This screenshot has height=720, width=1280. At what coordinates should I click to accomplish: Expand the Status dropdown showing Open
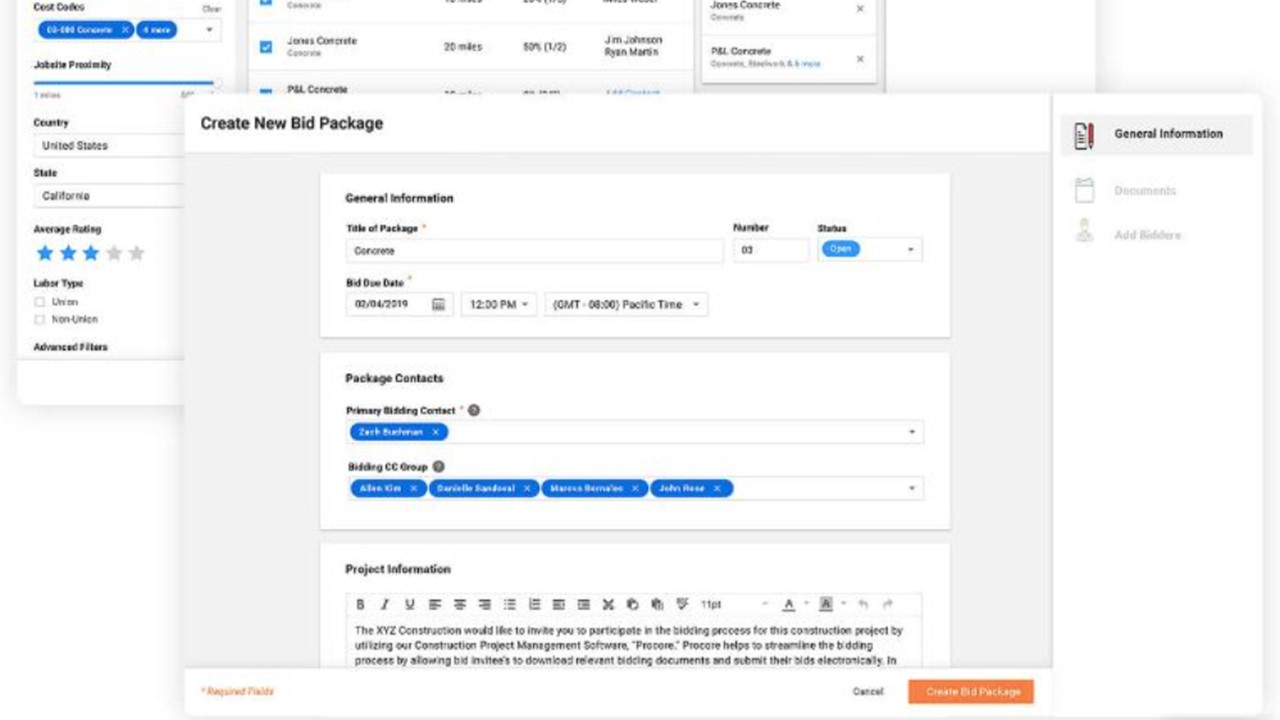click(910, 250)
